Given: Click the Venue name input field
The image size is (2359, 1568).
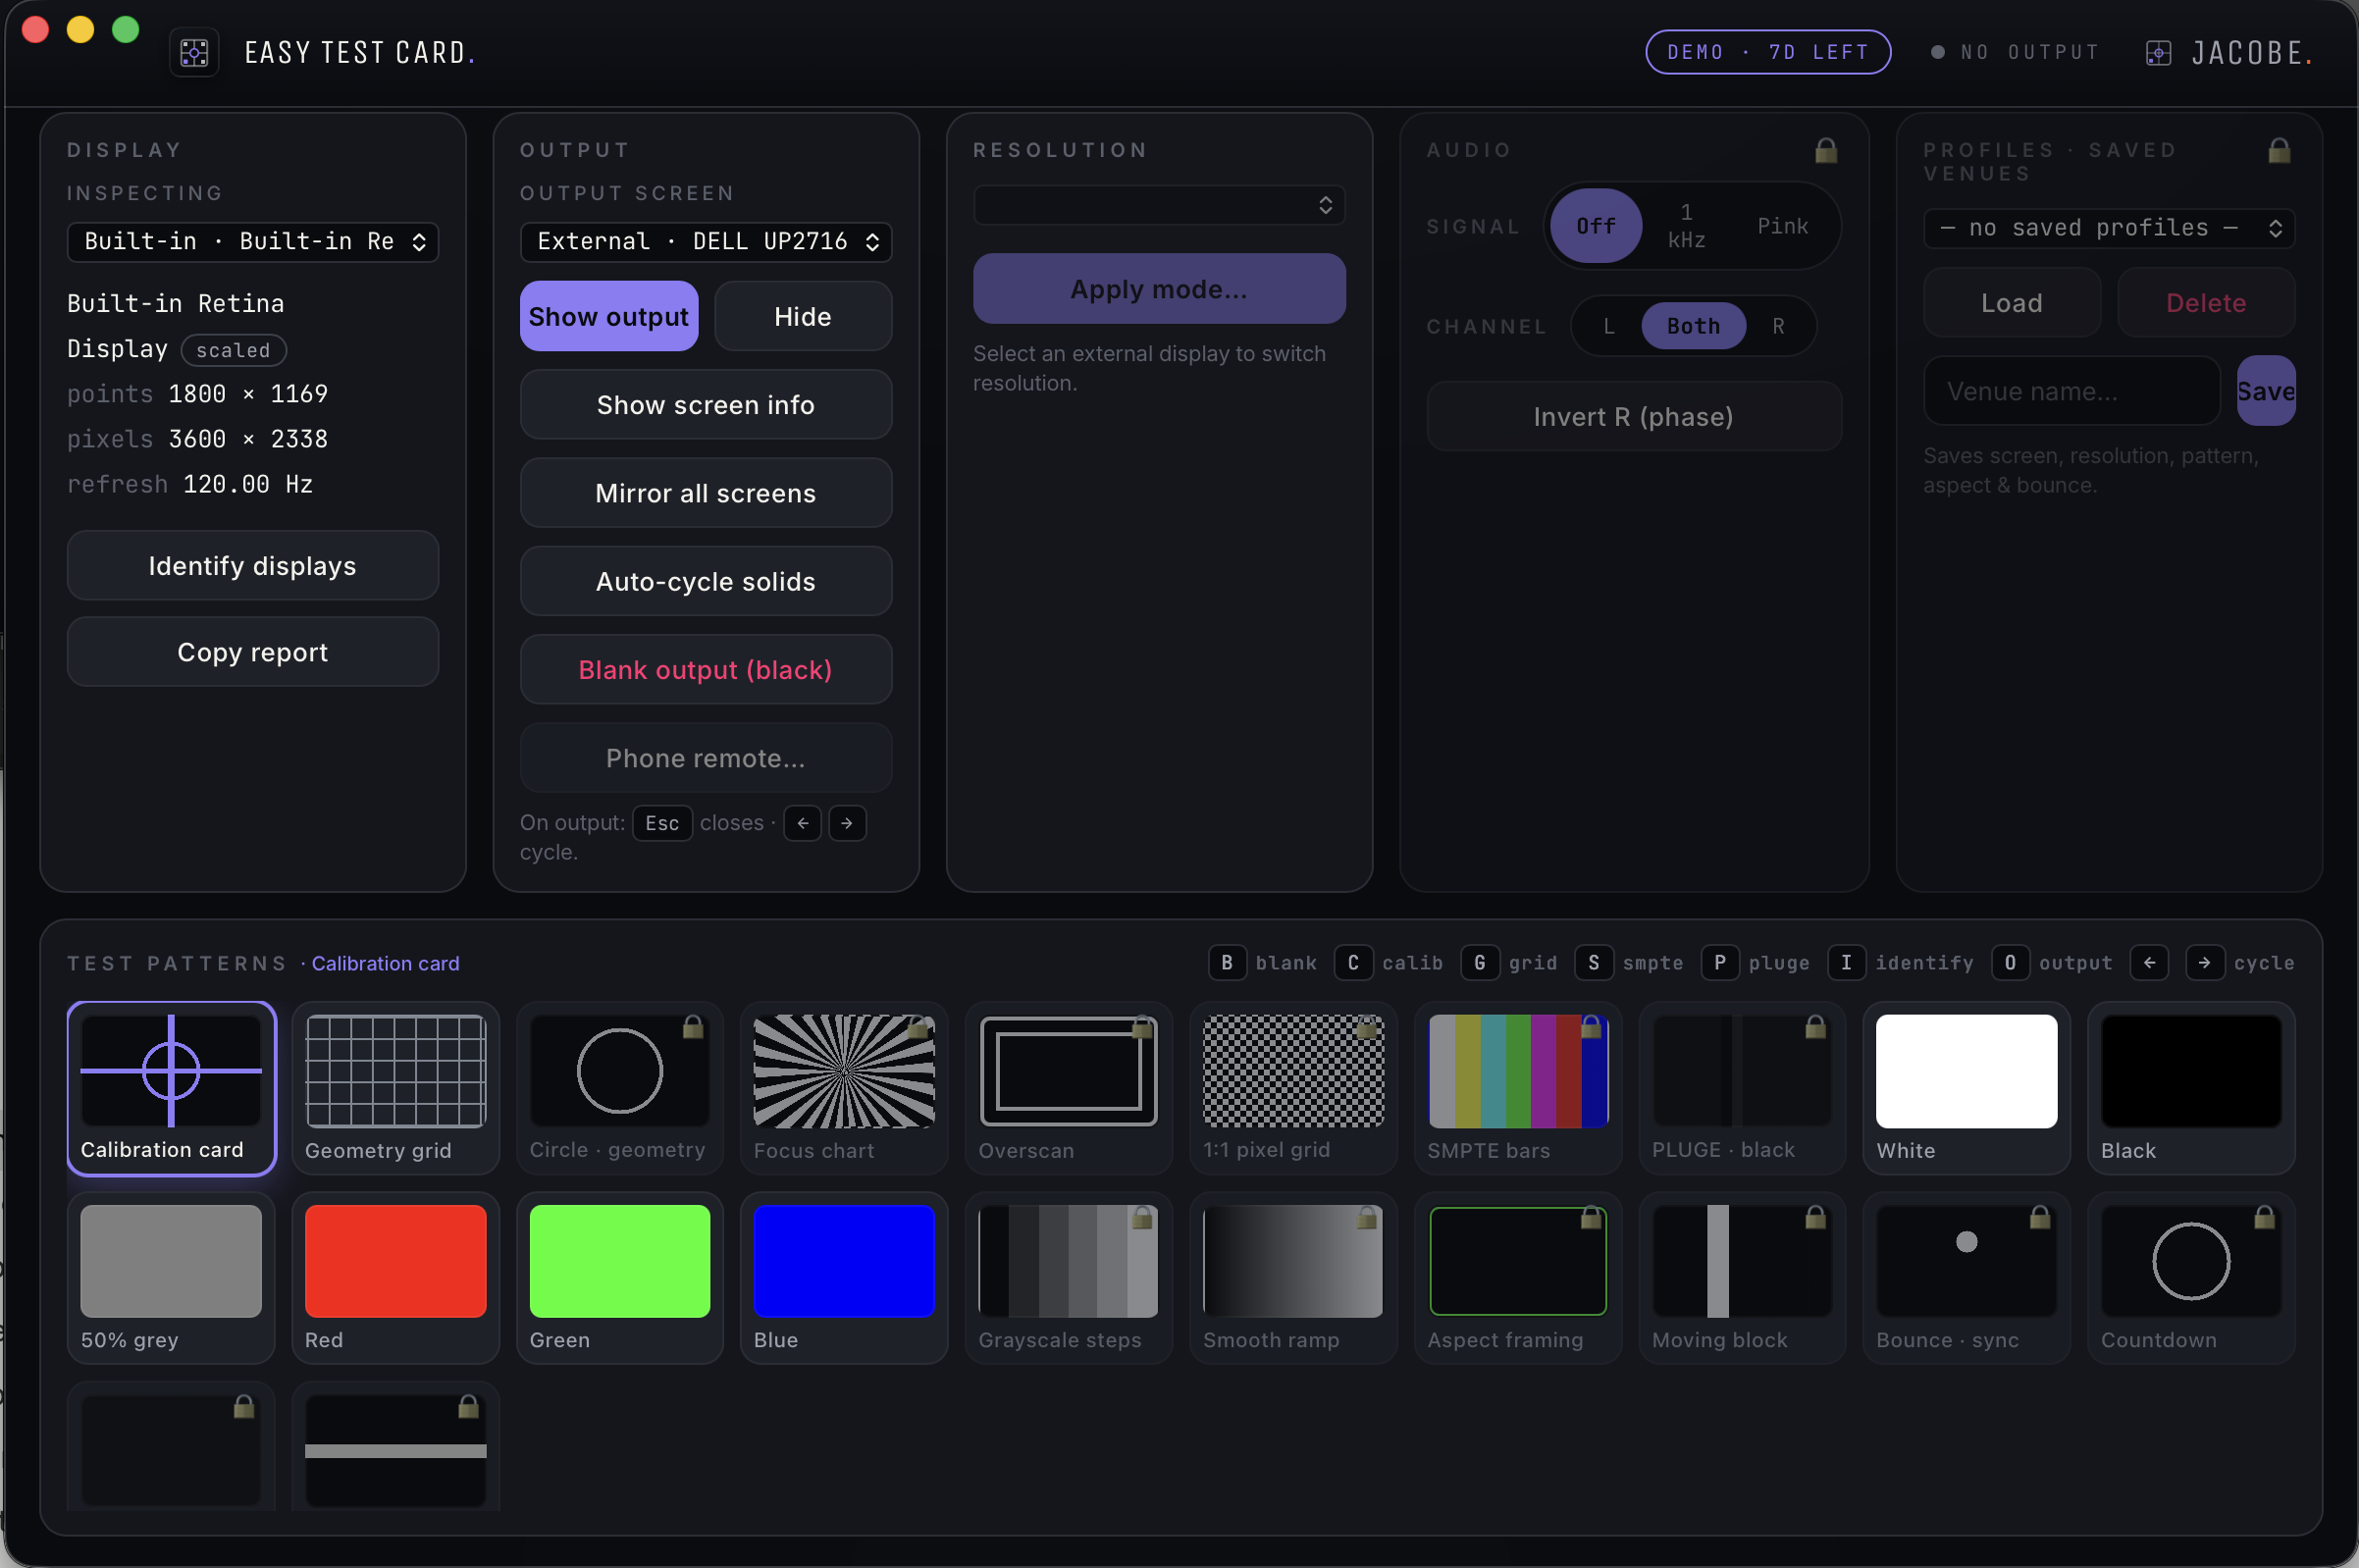Looking at the screenshot, I should point(2071,390).
